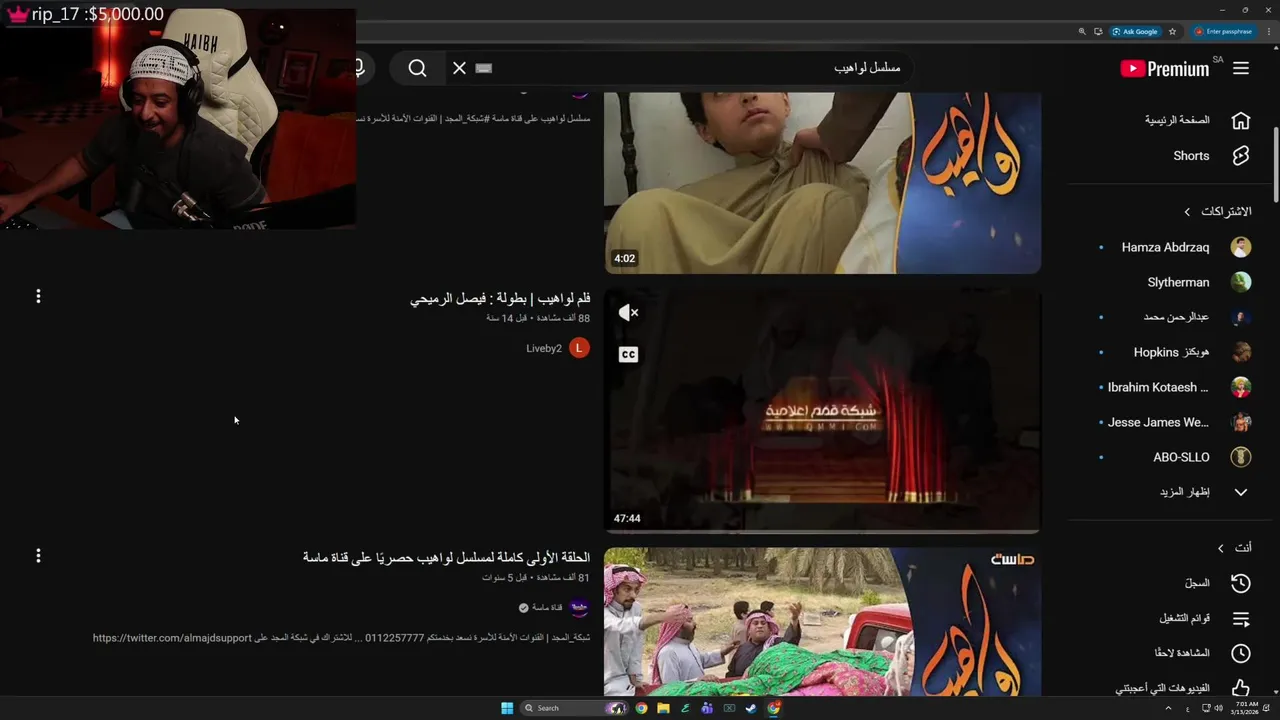This screenshot has height=720, width=1280.
Task: Open Microsoft Teams from taskbar
Action: click(x=707, y=708)
